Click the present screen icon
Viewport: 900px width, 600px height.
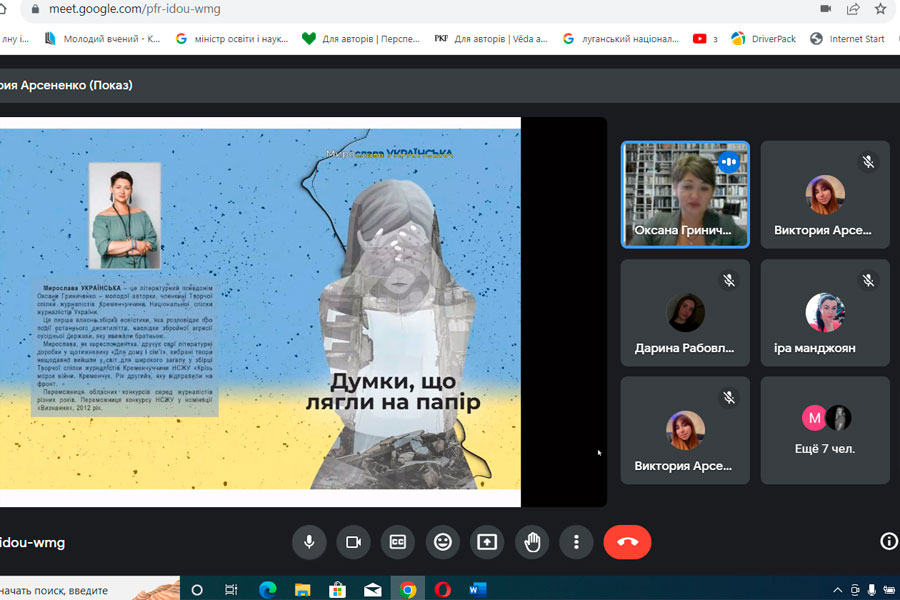pyautogui.click(x=487, y=542)
